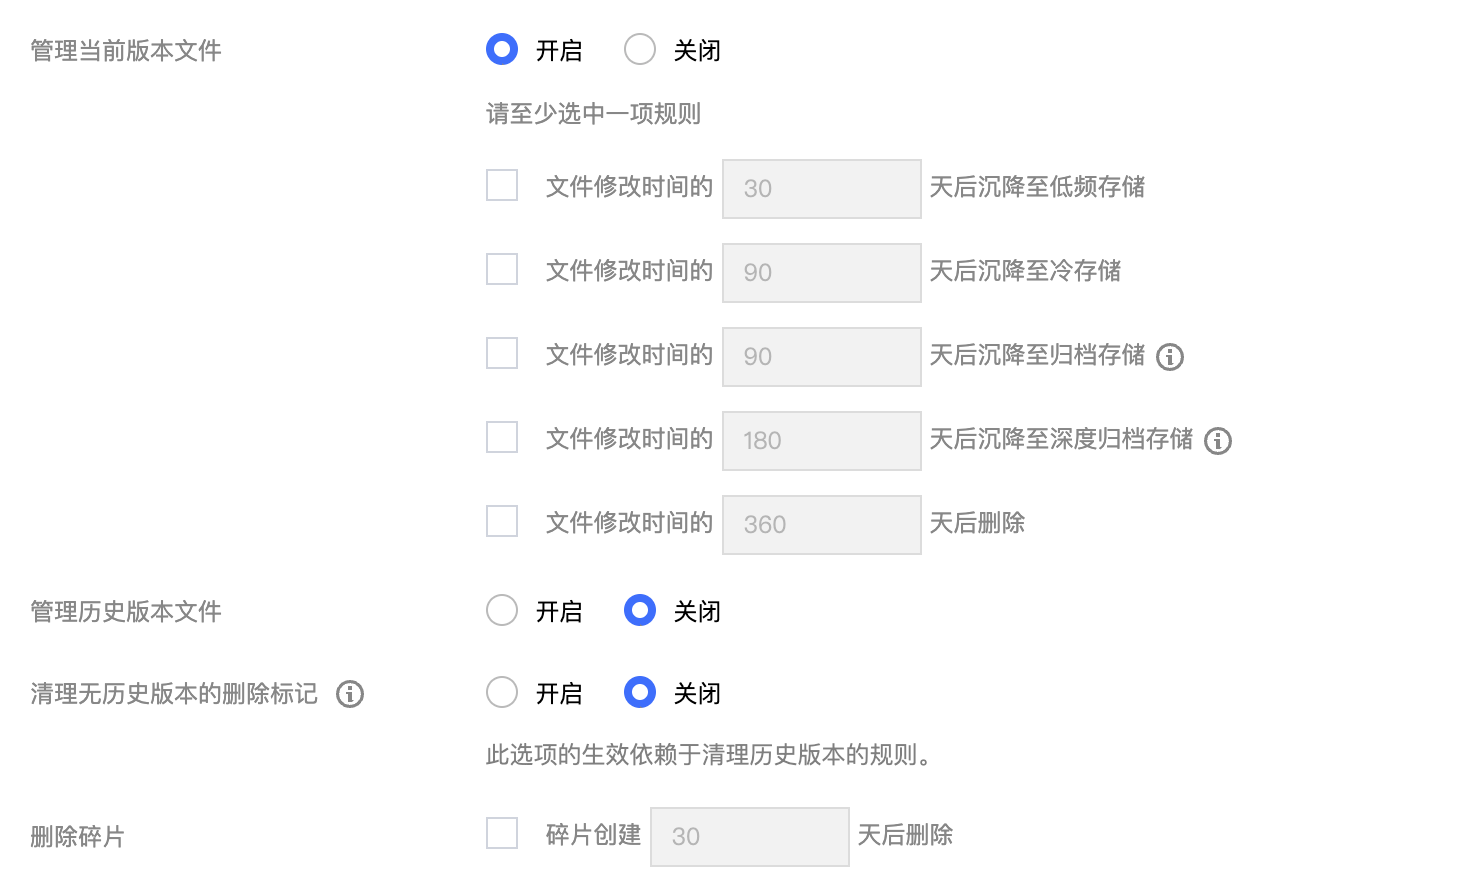Click the 90-day input for 冷存储
This screenshot has width=1462, height=878.
click(821, 273)
